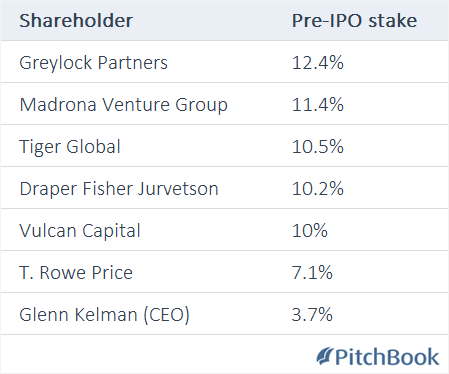Click the 10.2% stake value
The image size is (449, 374).
click(x=317, y=189)
